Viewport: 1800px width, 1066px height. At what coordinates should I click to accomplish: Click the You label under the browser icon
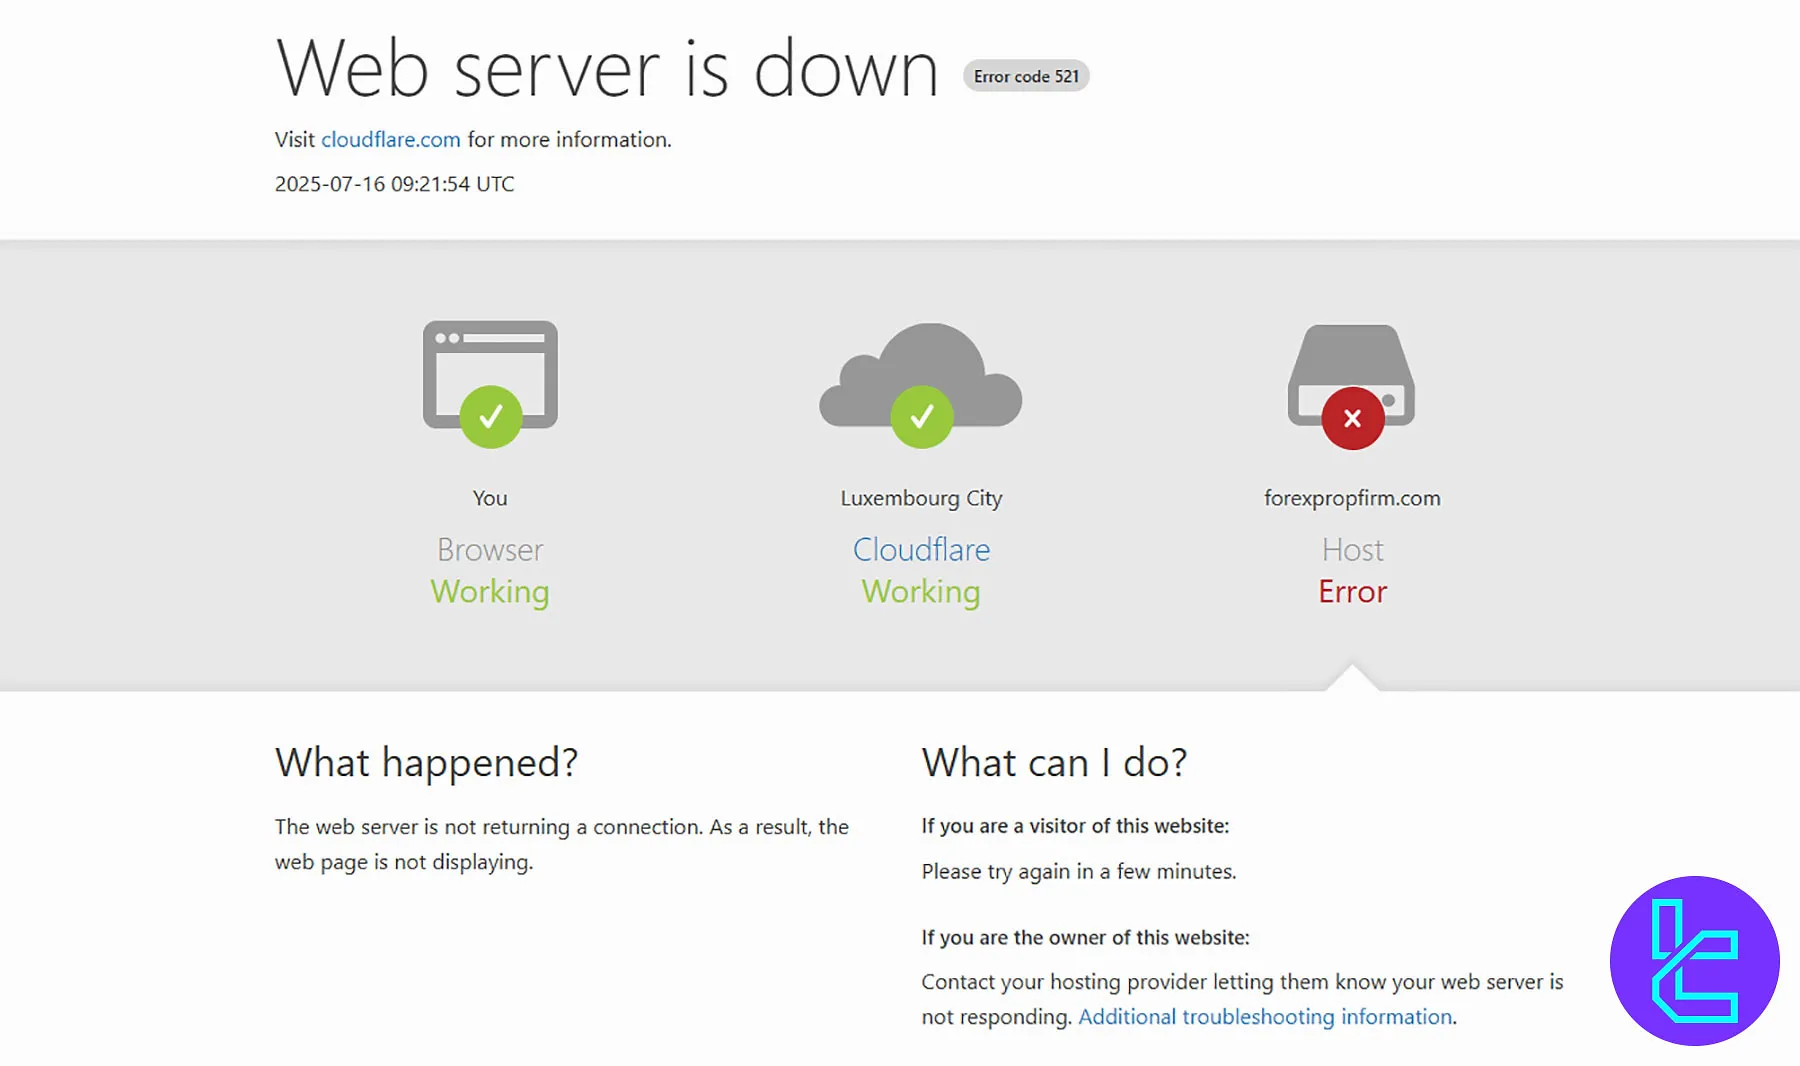[490, 498]
